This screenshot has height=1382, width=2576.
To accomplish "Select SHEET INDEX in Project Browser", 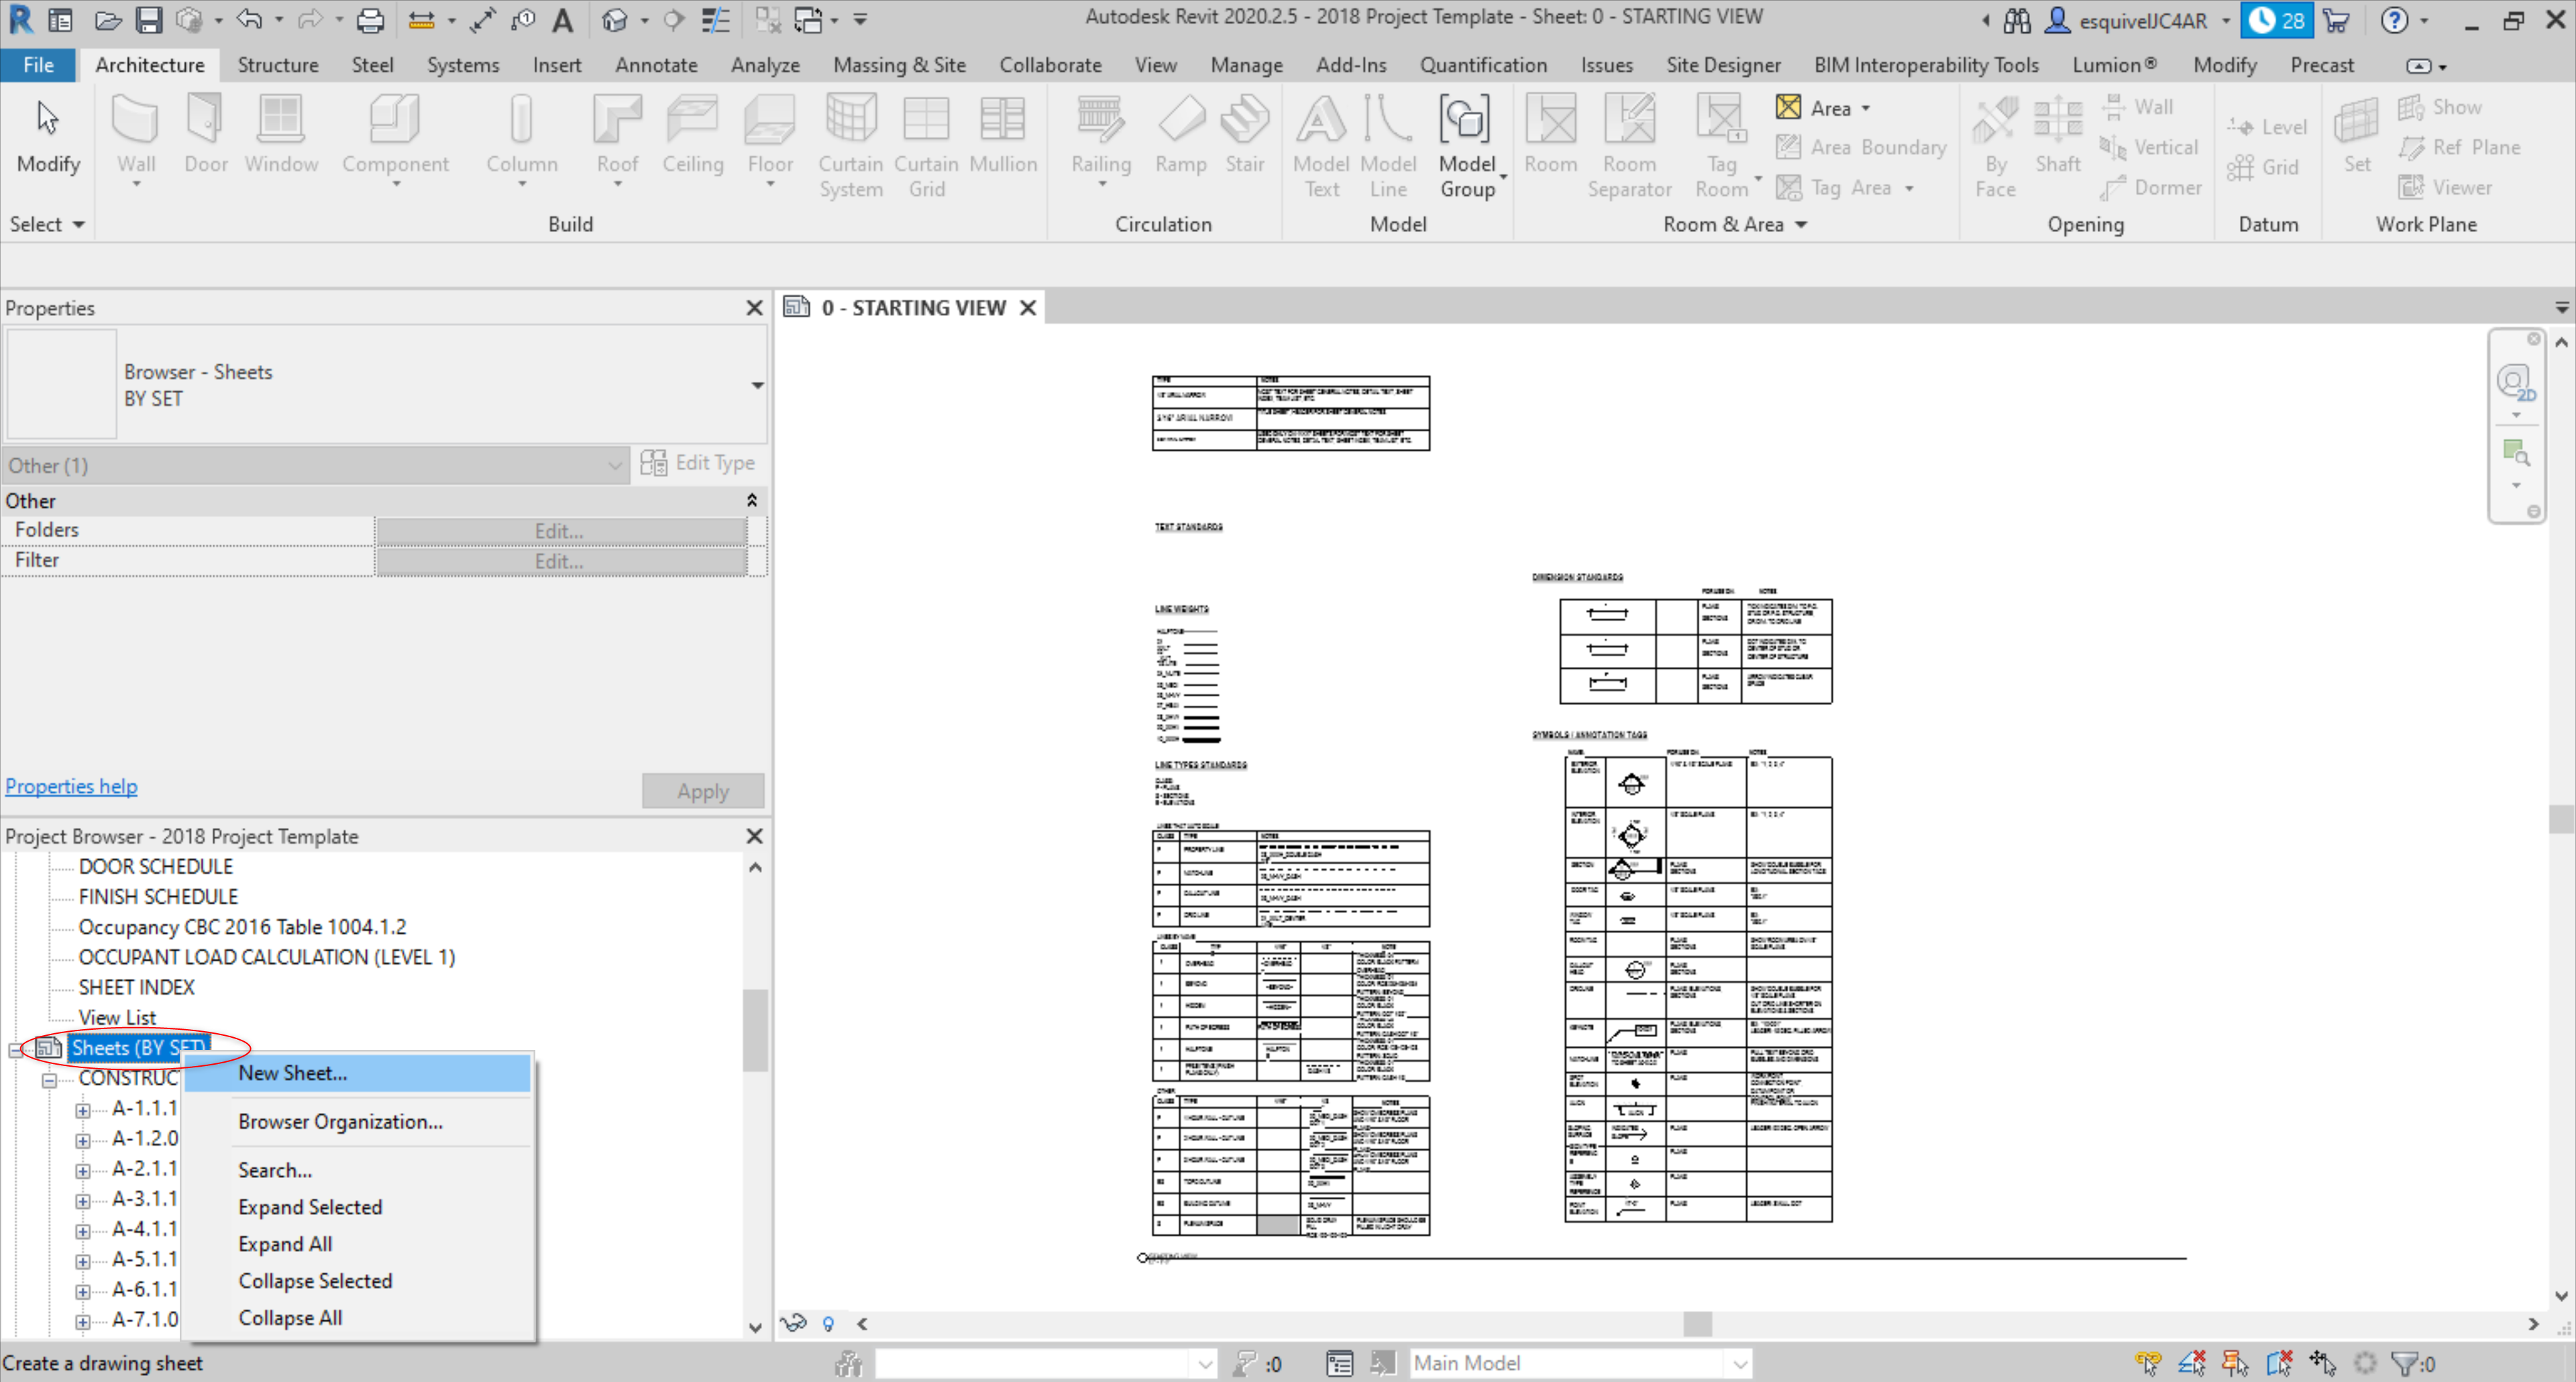I will coord(137,987).
